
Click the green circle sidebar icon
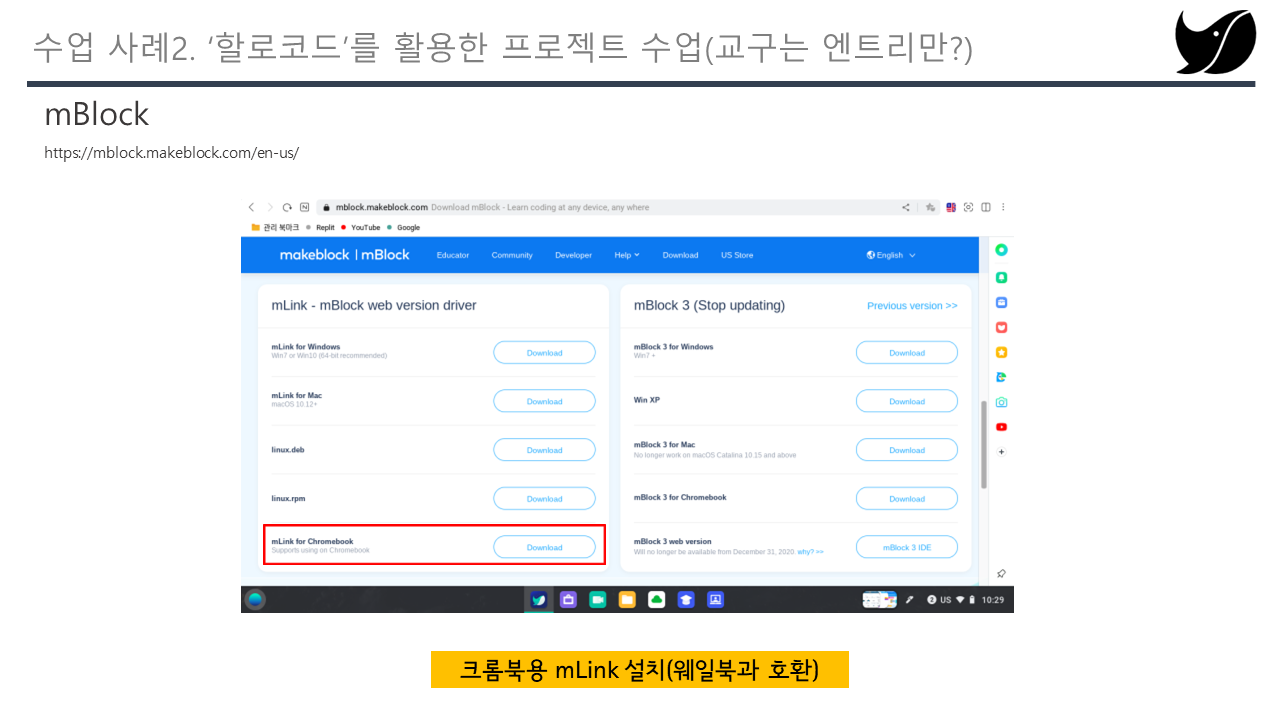tap(1001, 250)
